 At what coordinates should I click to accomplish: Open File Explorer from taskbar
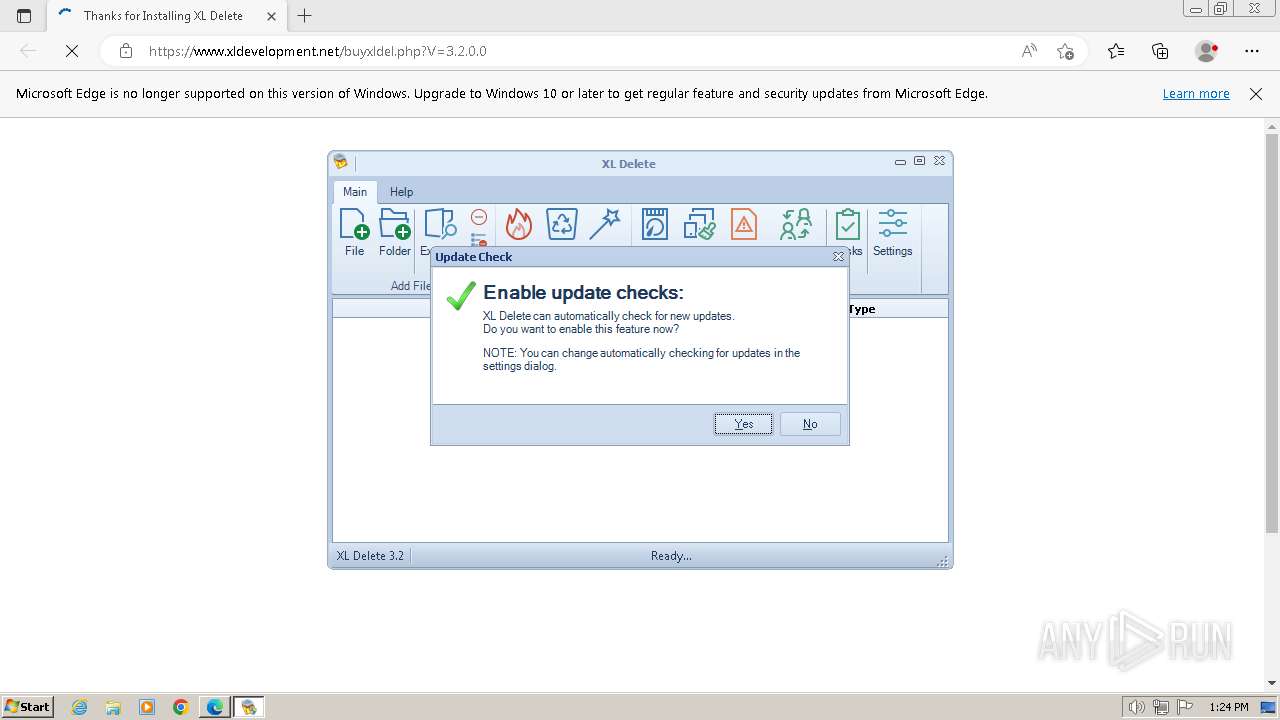pyautogui.click(x=113, y=707)
